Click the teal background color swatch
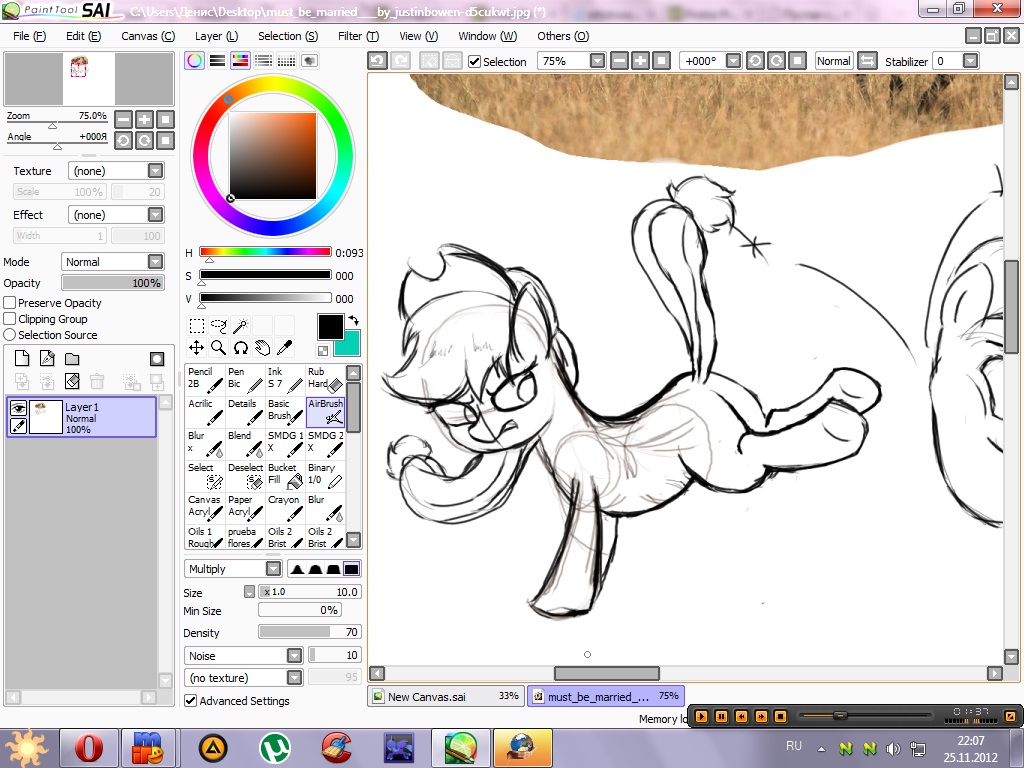This screenshot has height=768, width=1024. pyautogui.click(x=349, y=345)
